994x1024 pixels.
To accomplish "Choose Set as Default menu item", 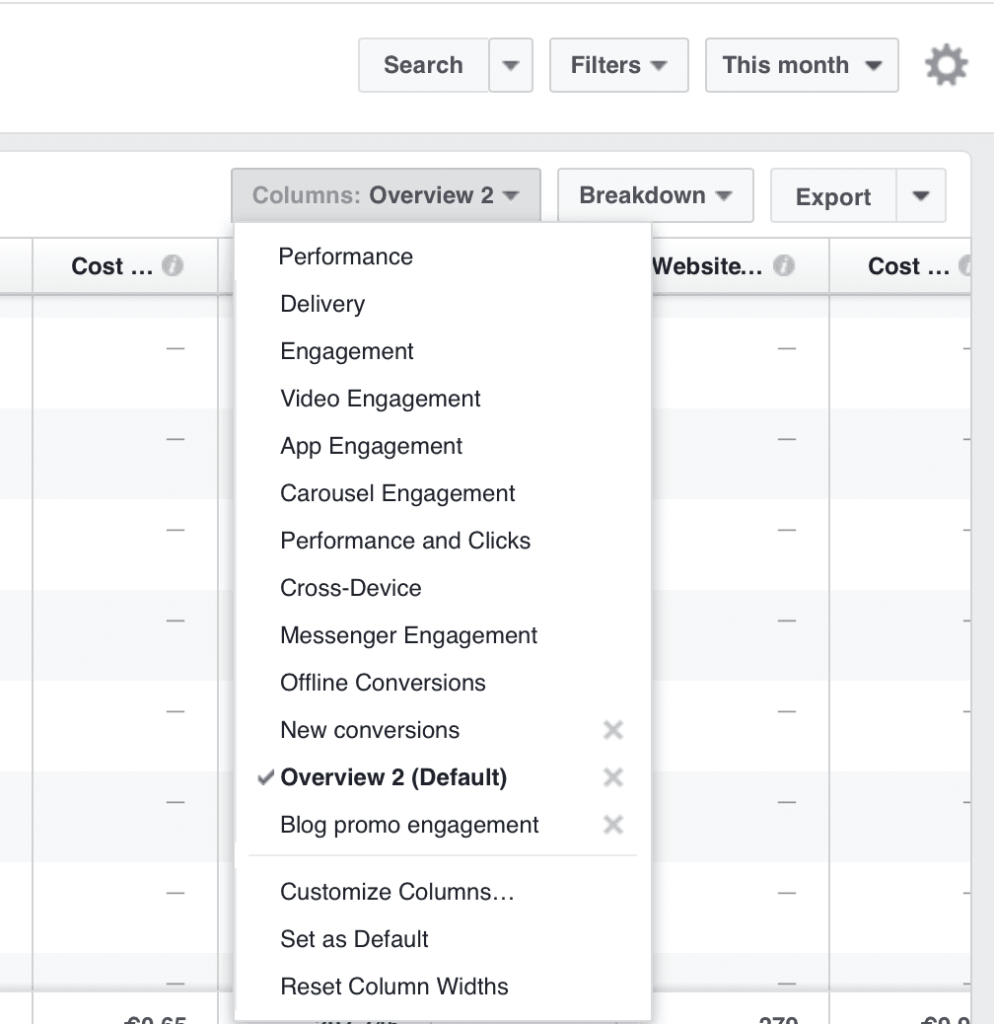I will pyautogui.click(x=354, y=939).
